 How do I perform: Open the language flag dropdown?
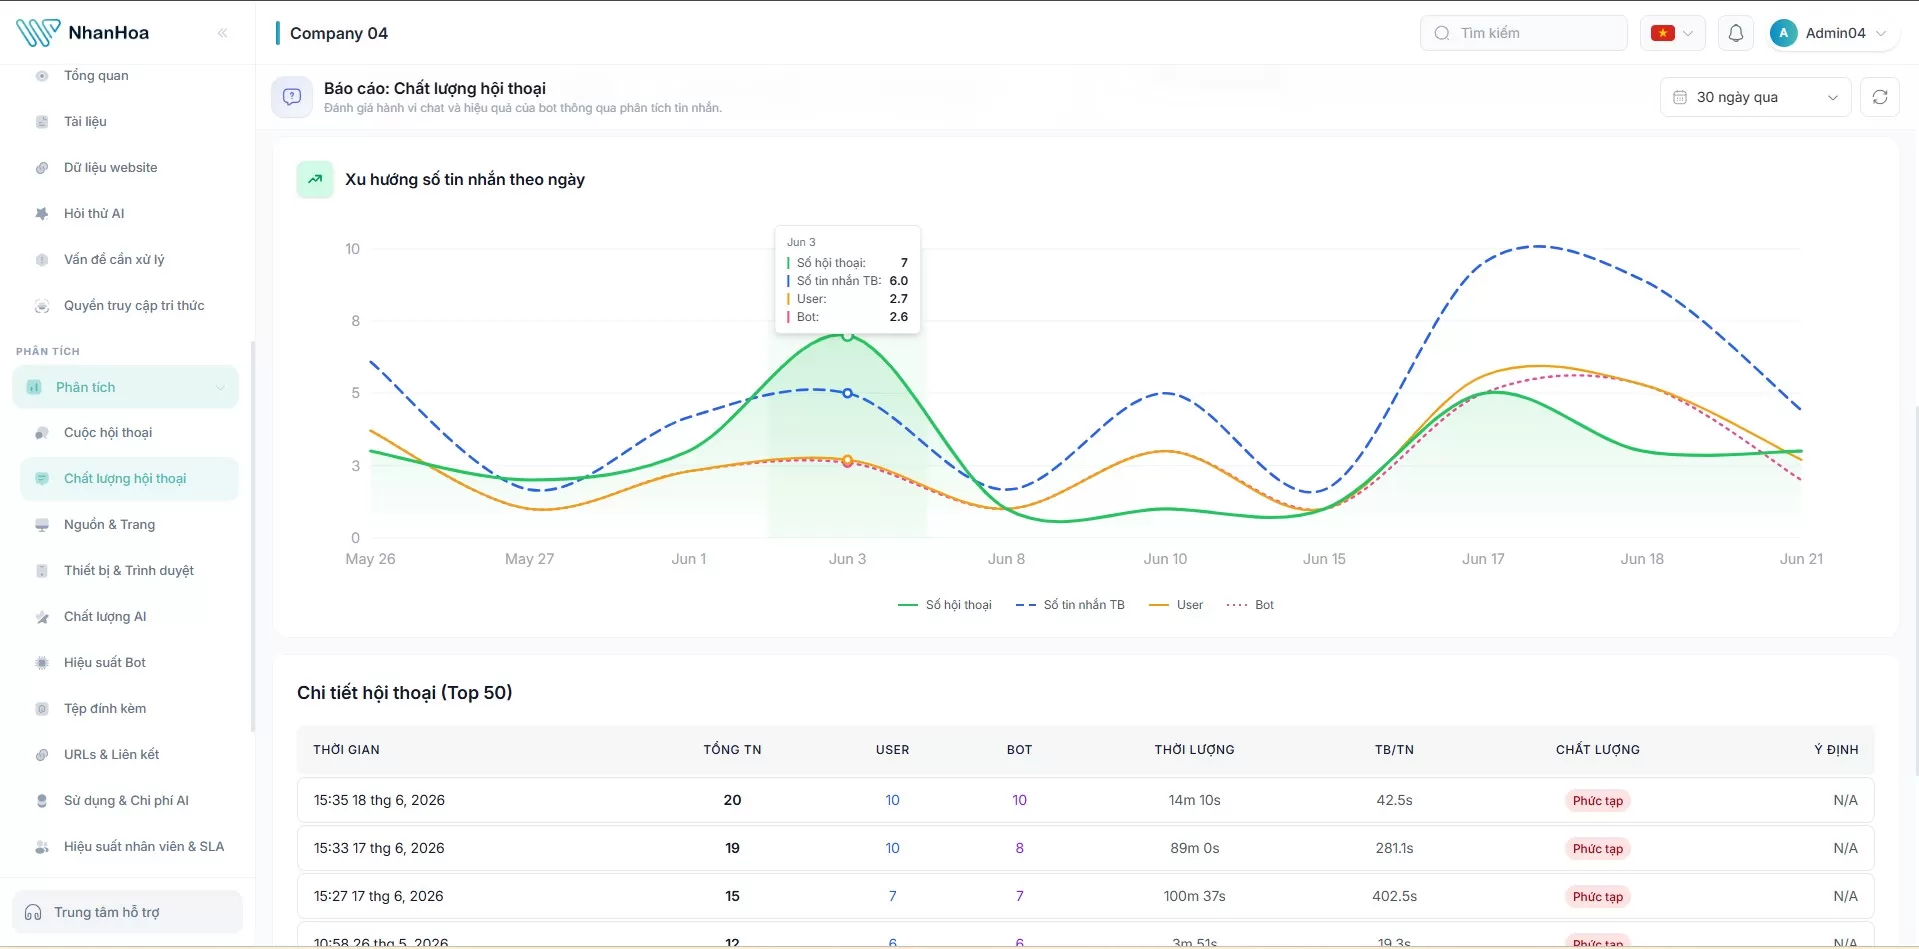(x=1673, y=33)
